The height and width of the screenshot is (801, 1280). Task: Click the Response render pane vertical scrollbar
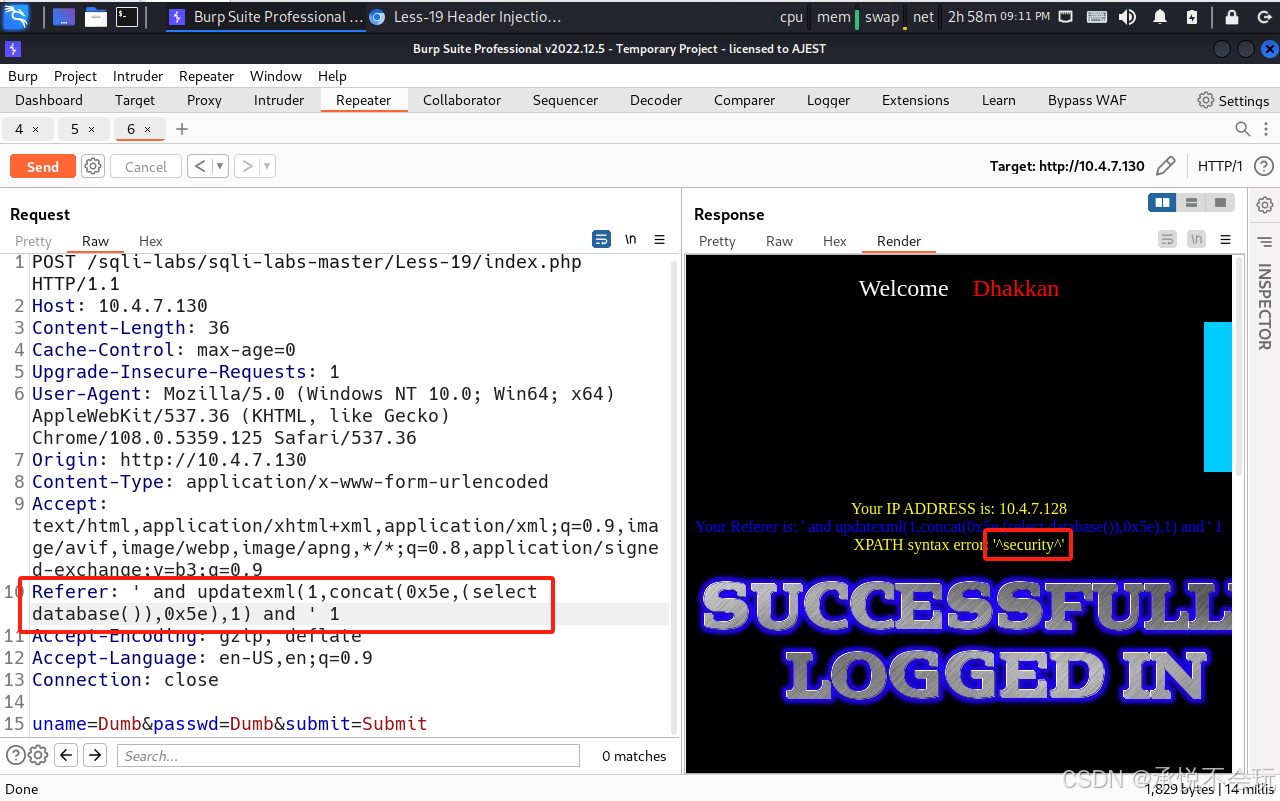(x=1240, y=365)
